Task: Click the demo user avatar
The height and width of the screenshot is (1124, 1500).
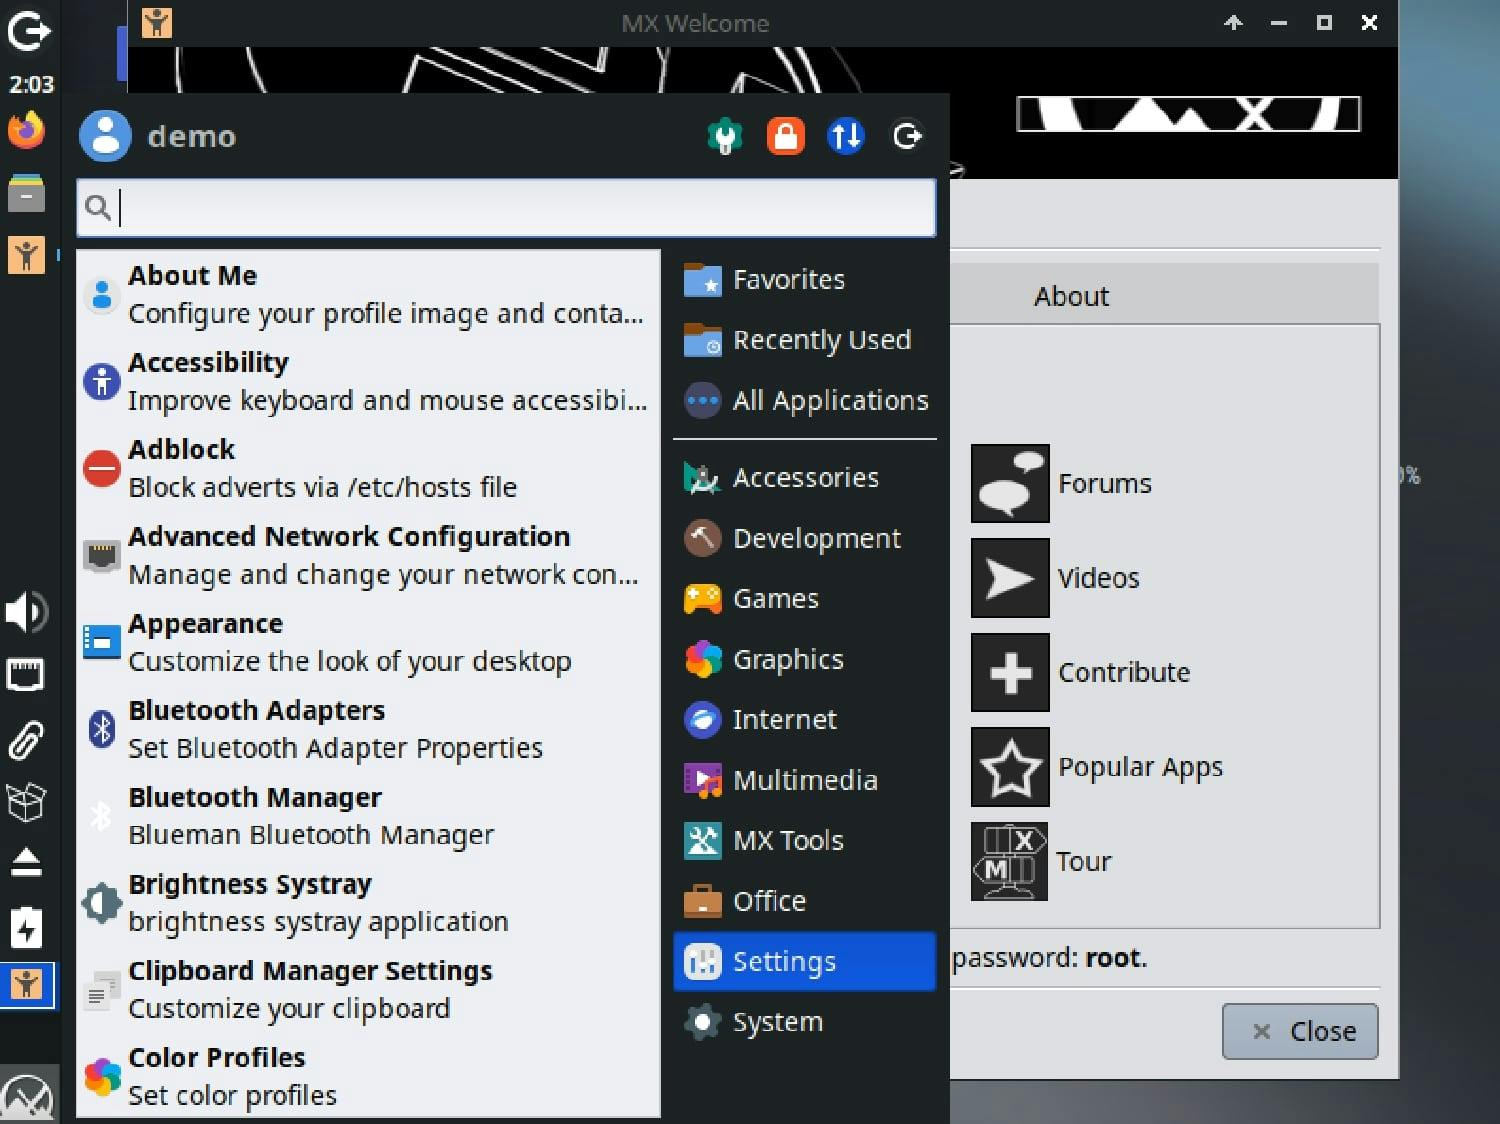Action: 105,136
